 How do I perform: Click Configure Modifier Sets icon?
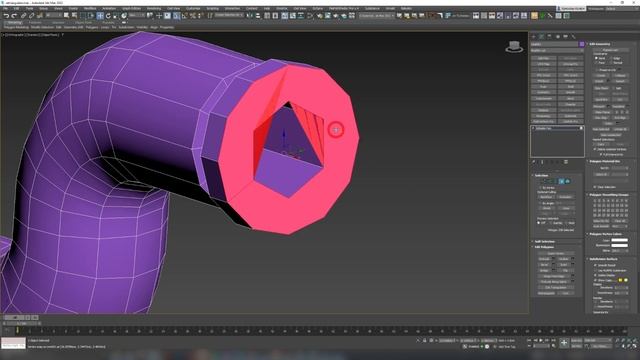tap(566, 162)
